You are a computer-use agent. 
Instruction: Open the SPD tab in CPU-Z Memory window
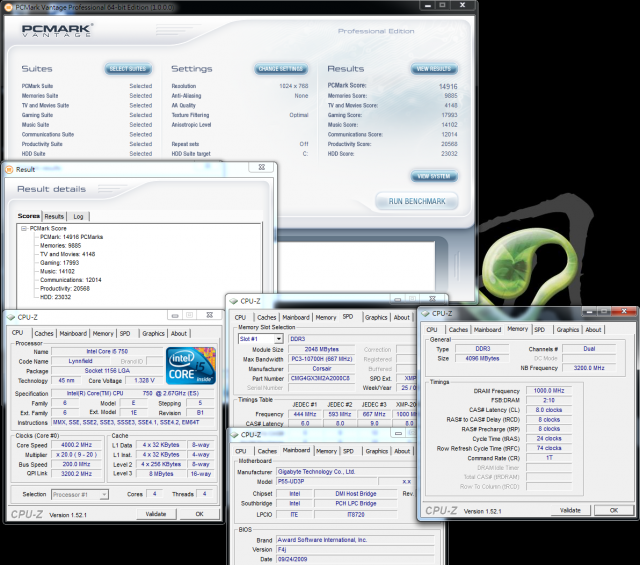tap(540, 330)
